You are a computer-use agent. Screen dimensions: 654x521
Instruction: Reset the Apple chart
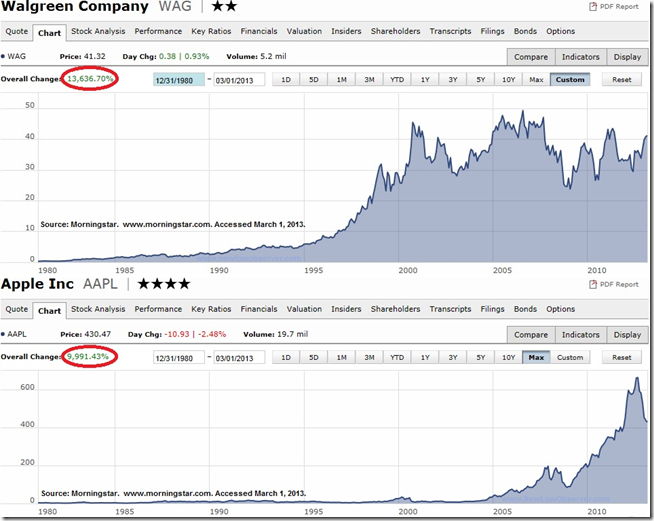621,357
